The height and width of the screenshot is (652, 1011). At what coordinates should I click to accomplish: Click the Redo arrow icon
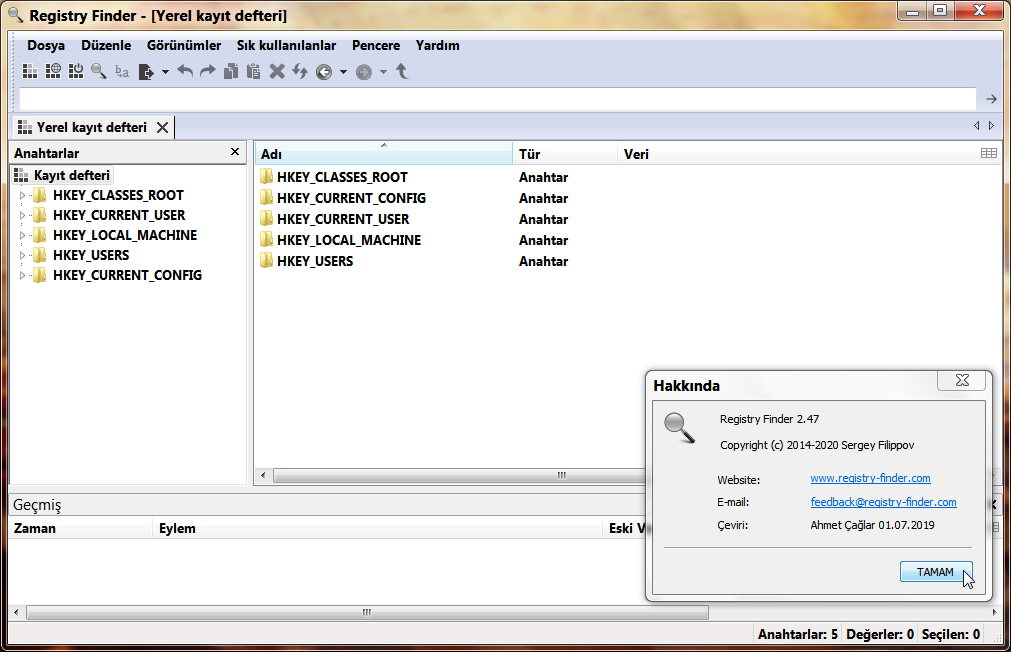208,72
